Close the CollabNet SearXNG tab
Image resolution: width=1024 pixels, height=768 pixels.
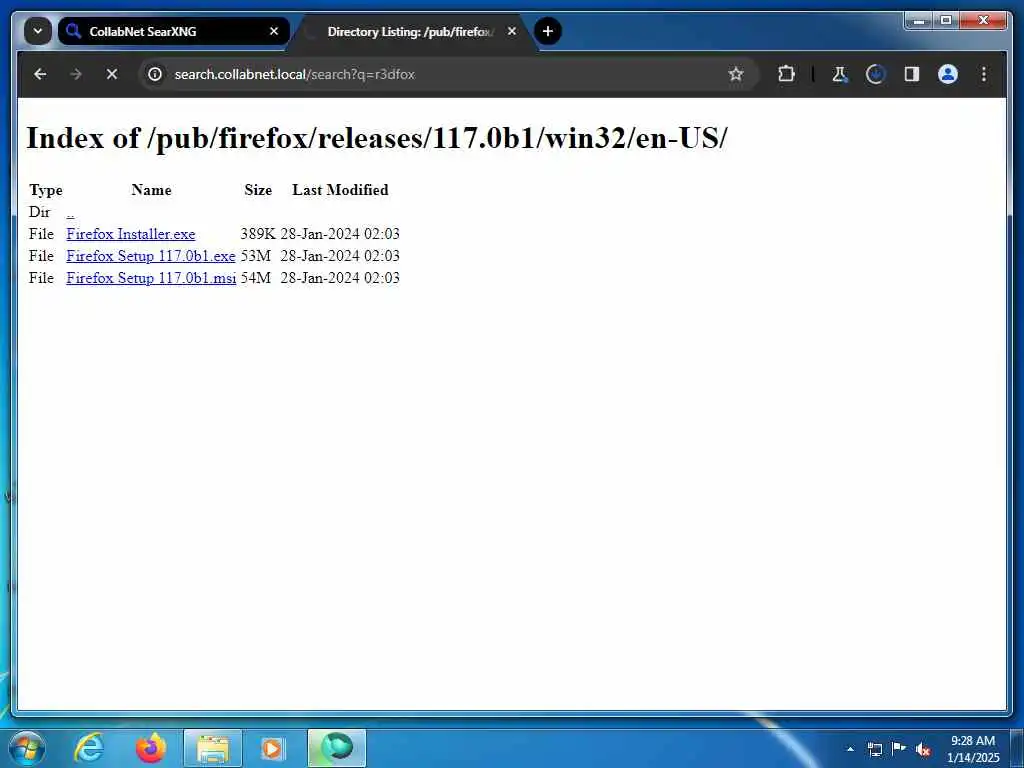point(274,31)
